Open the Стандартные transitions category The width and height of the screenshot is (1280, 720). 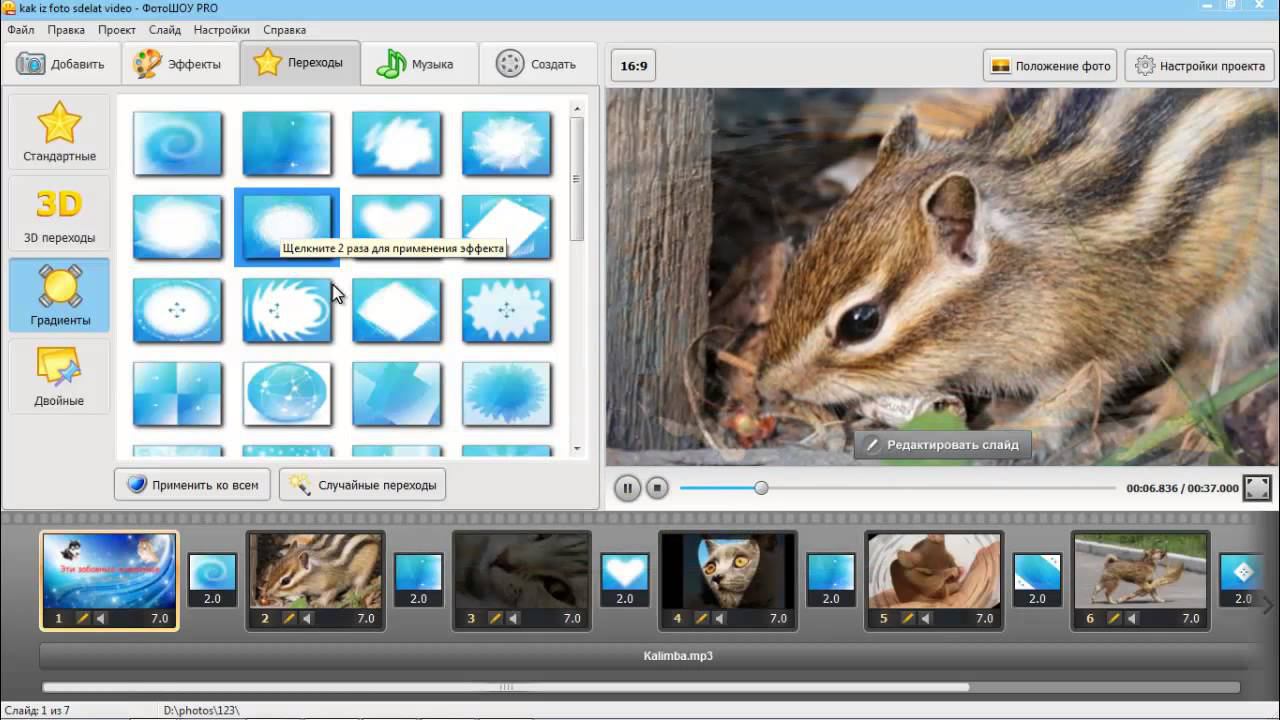[x=59, y=132]
